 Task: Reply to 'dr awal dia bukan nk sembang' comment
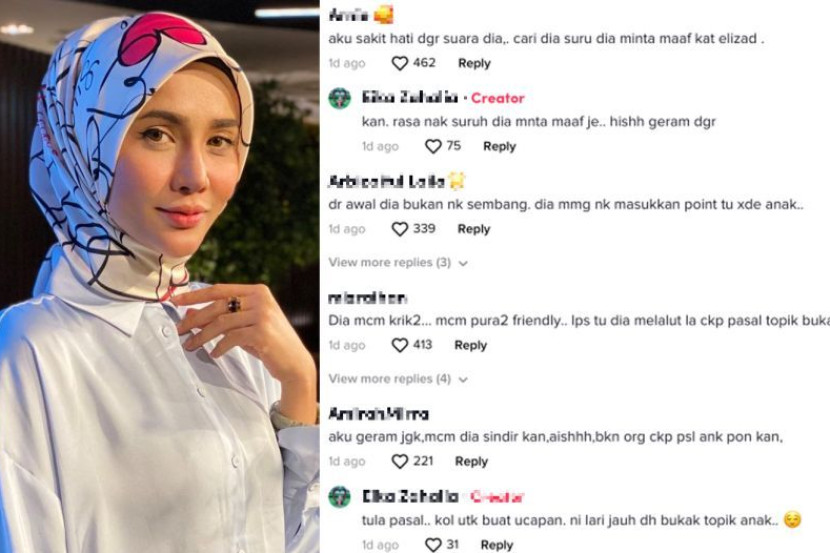474,229
